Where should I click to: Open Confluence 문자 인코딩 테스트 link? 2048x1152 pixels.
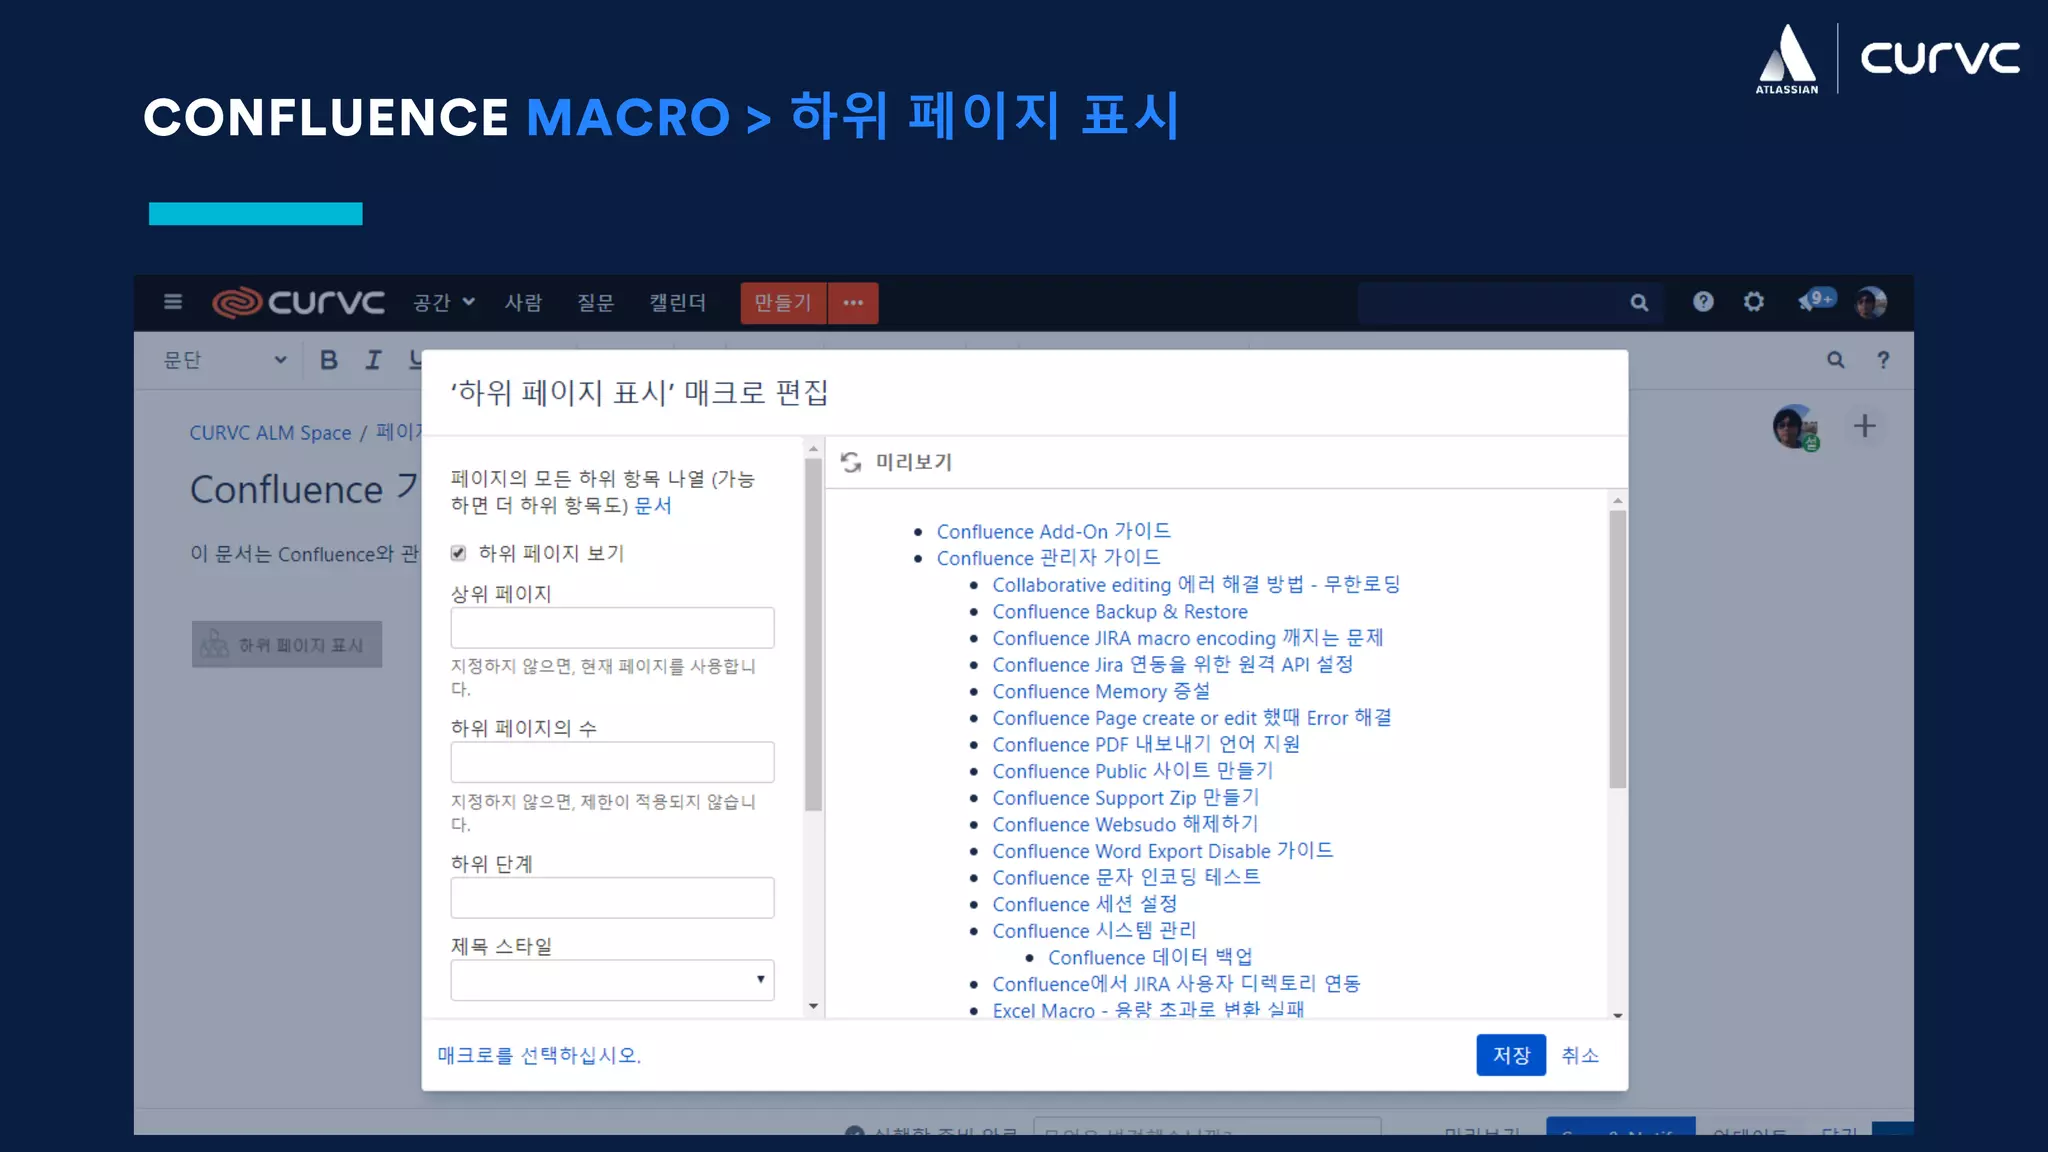coord(1126,878)
